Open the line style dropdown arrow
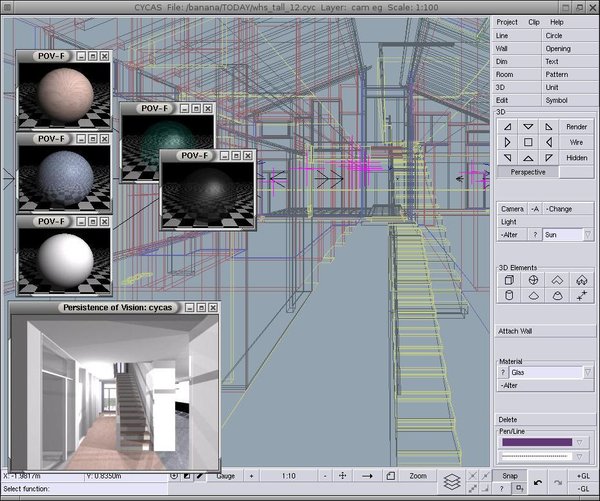 click(x=581, y=455)
